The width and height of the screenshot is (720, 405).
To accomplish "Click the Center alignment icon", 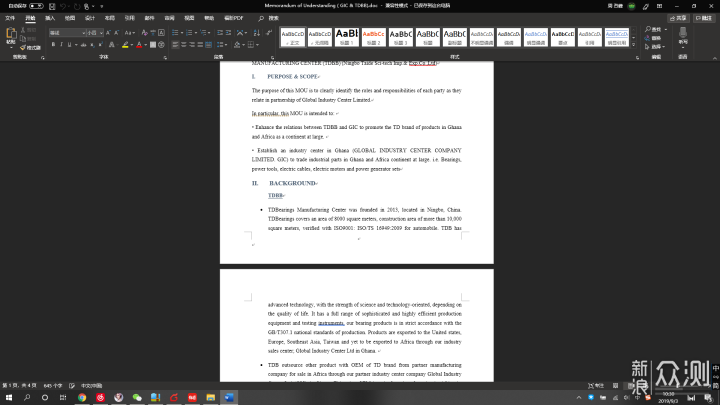I will click(183, 45).
